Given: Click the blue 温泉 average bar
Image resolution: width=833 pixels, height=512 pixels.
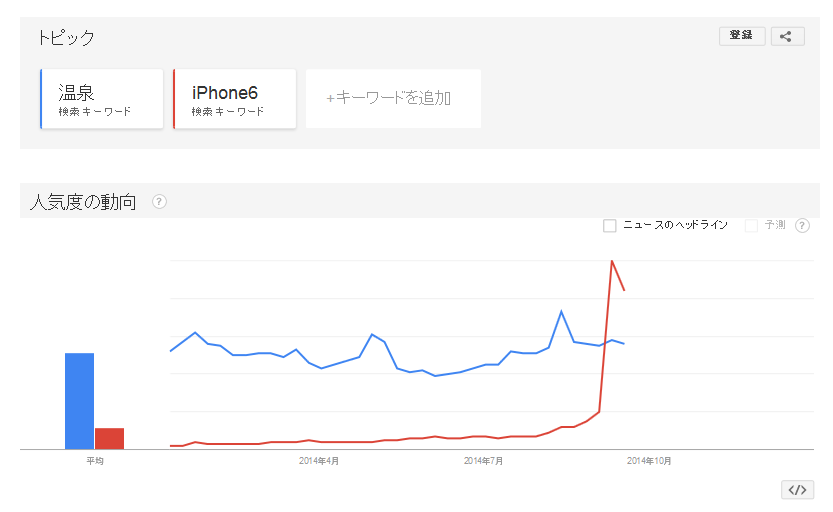Looking at the screenshot, I should (x=80, y=401).
